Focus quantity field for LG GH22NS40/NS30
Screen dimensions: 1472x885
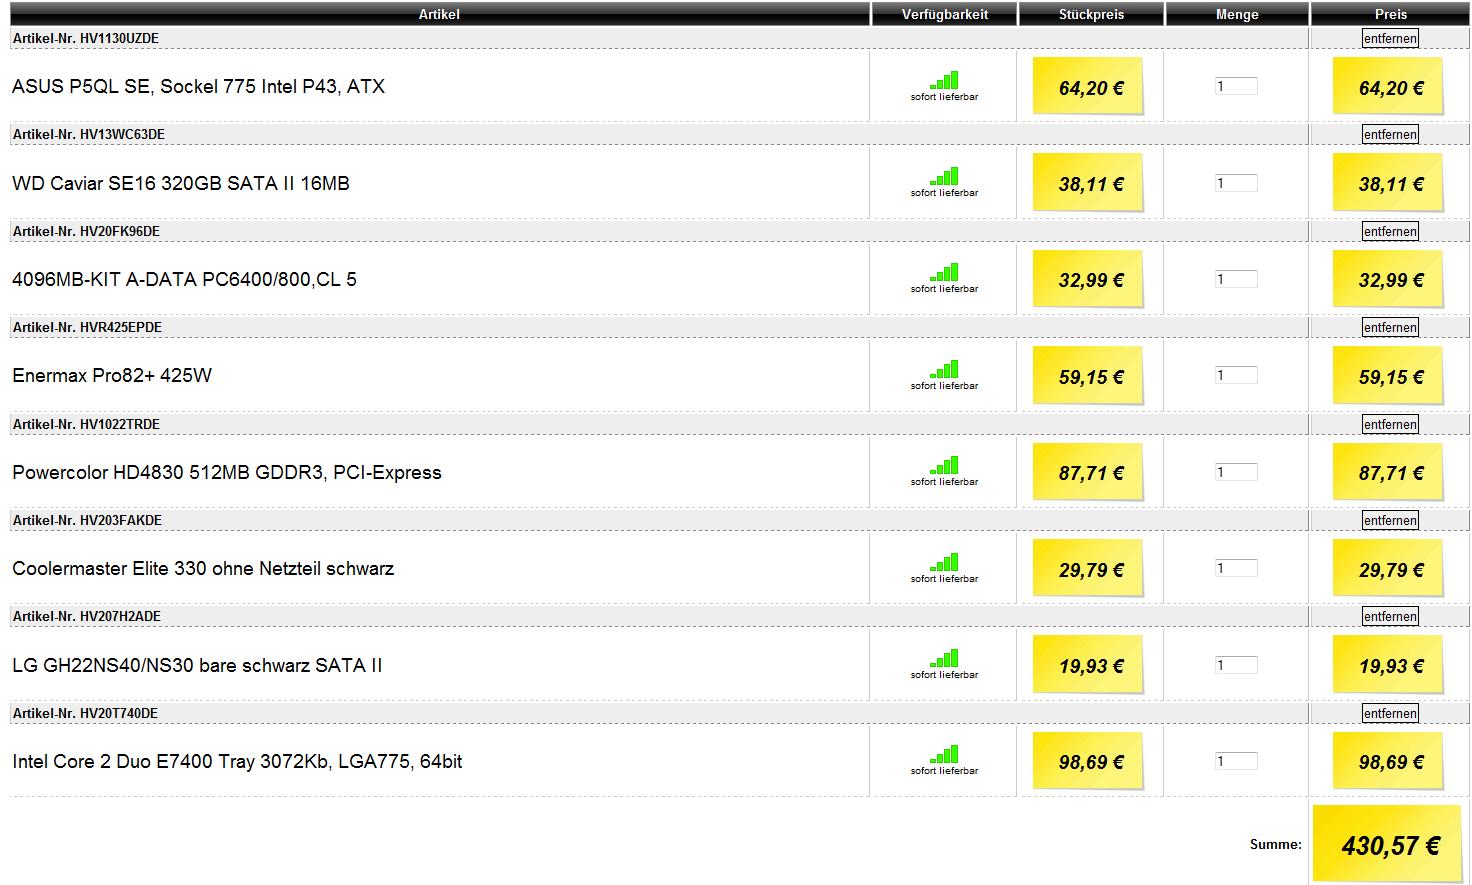[1236, 665]
